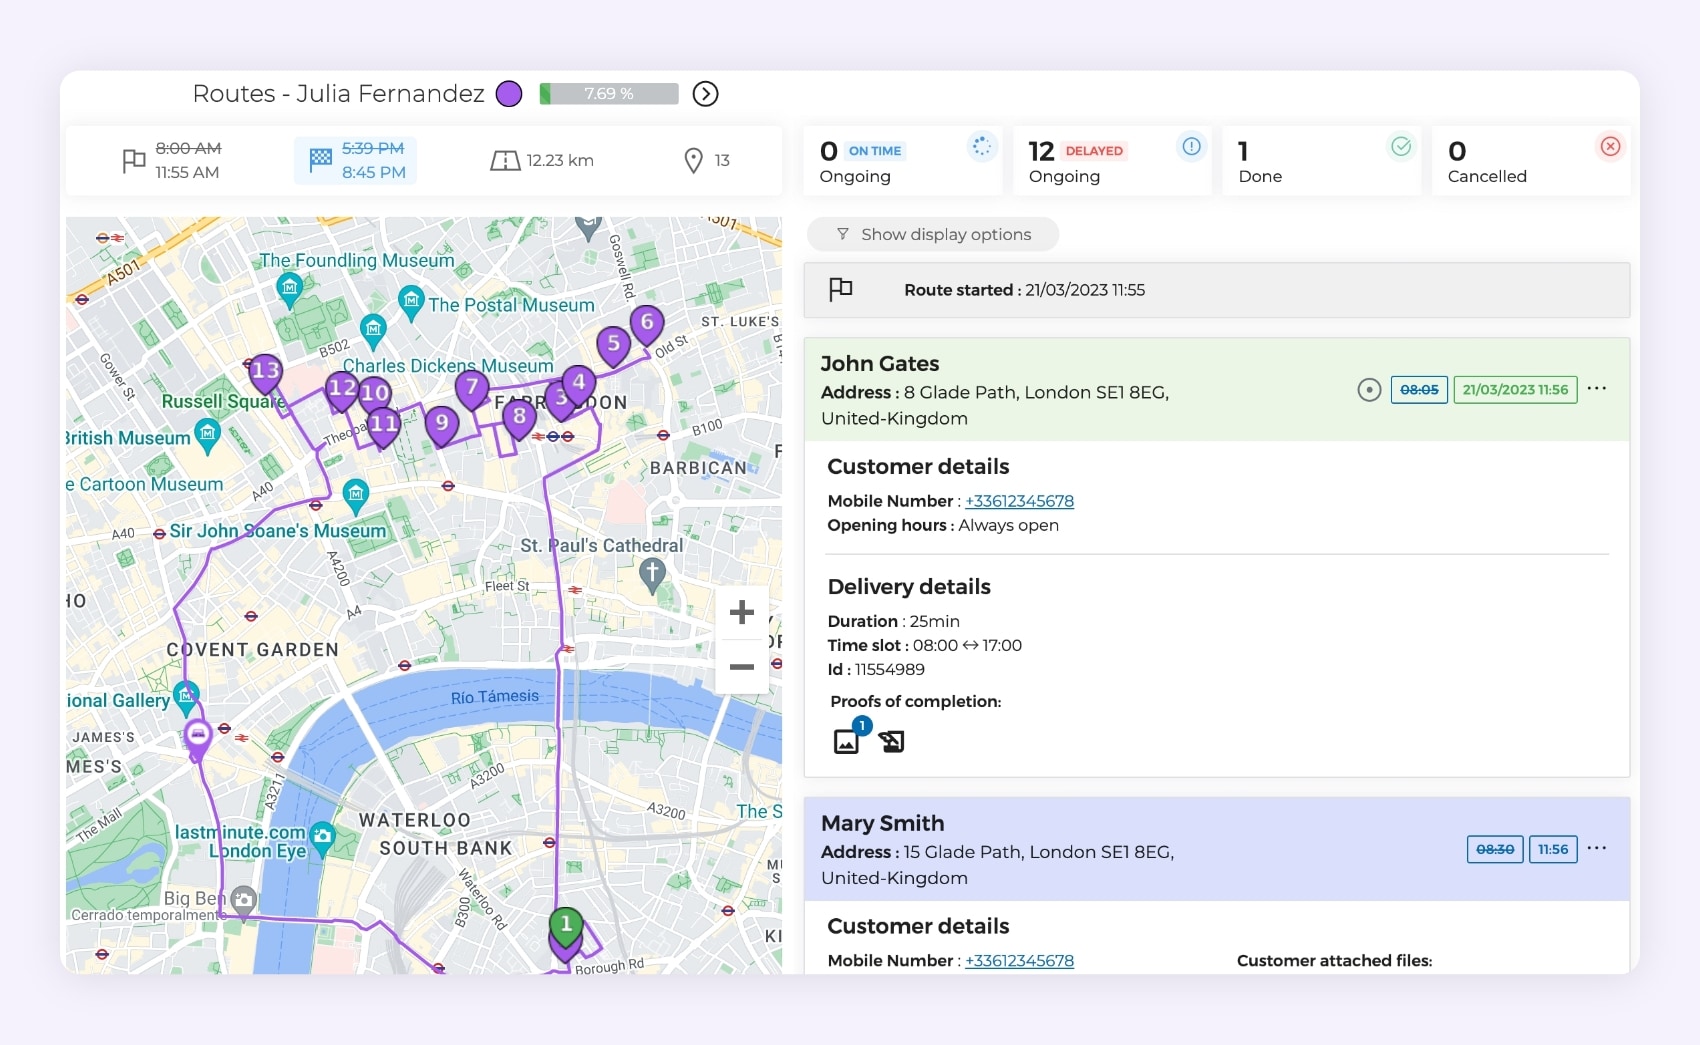The image size is (1700, 1045).
Task: Click the 7.69% route progress bar
Action: coord(608,93)
